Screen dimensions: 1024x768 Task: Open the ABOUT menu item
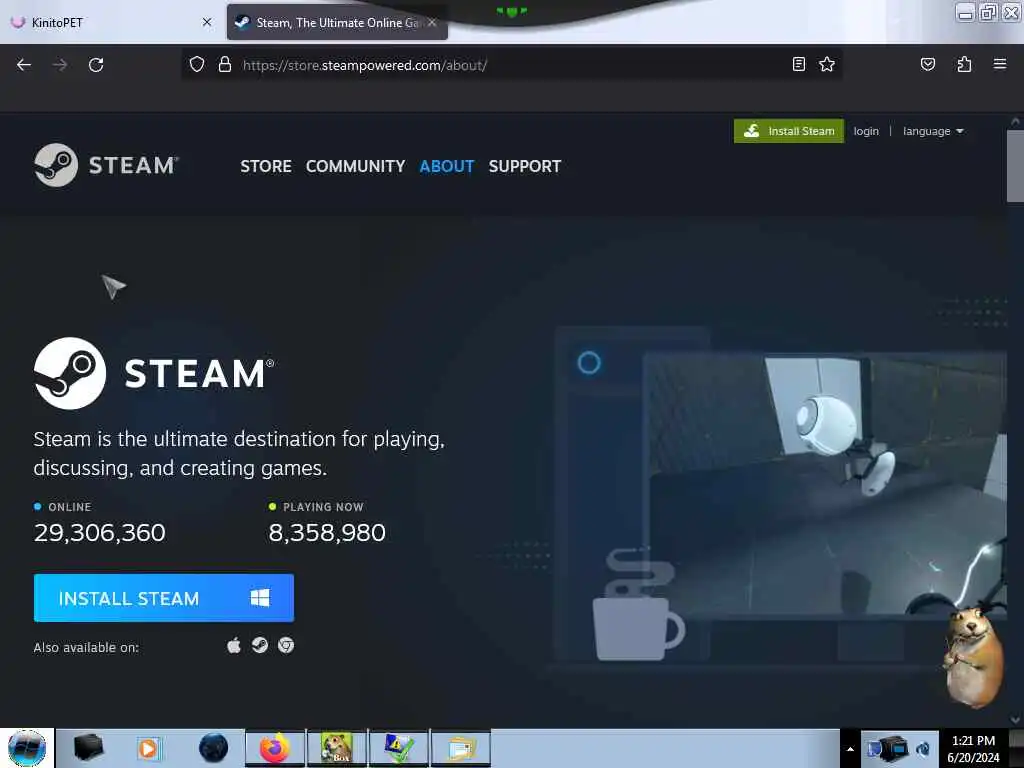click(447, 166)
